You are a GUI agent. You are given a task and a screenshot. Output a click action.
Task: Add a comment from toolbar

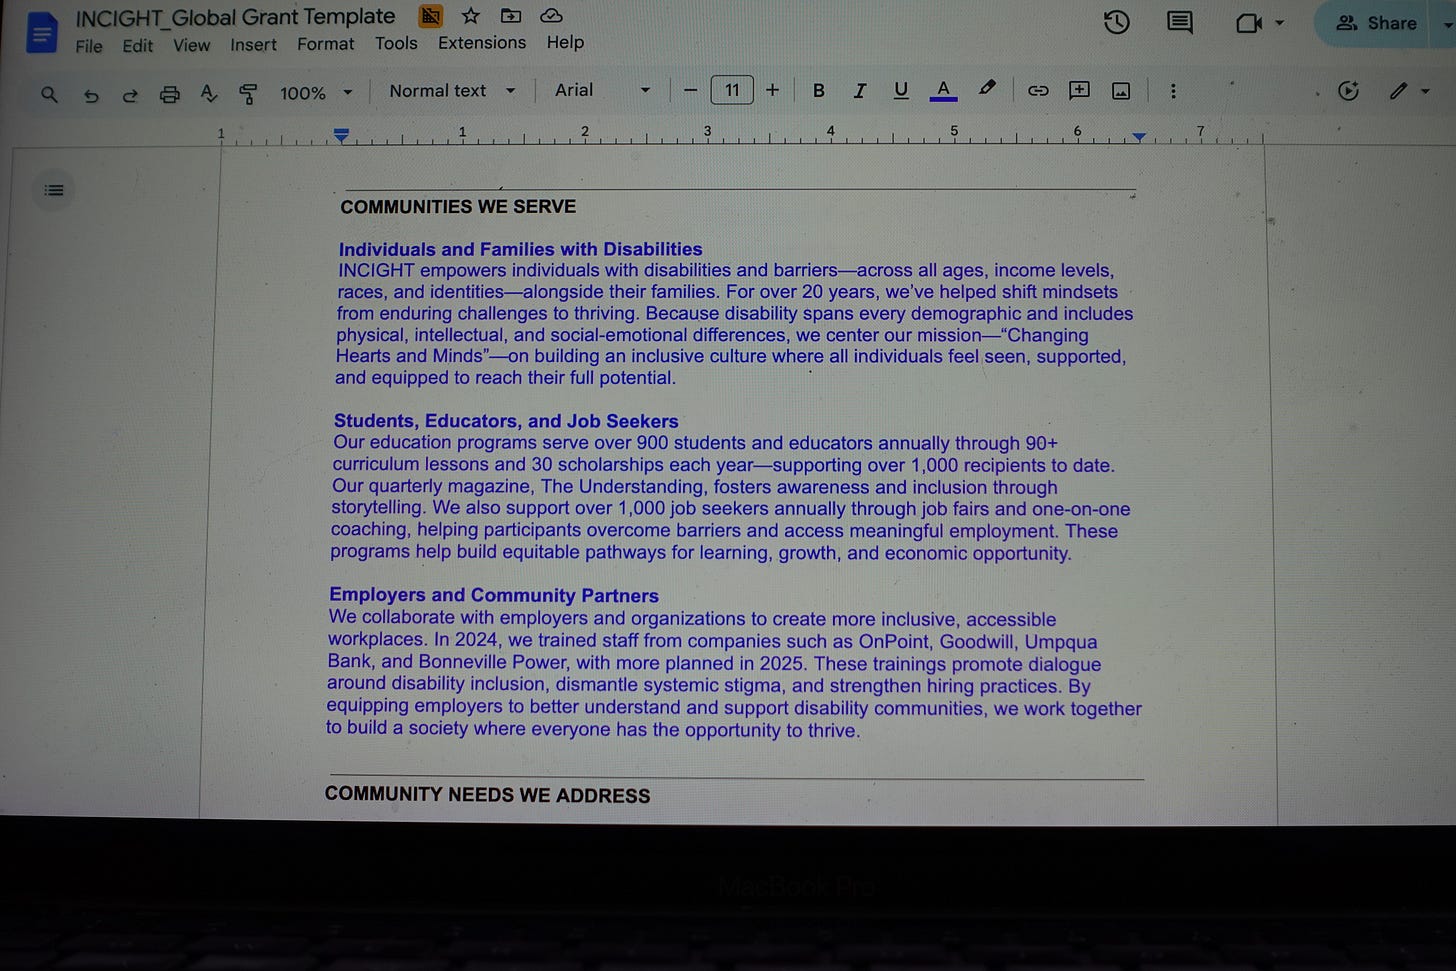[x=1079, y=91]
